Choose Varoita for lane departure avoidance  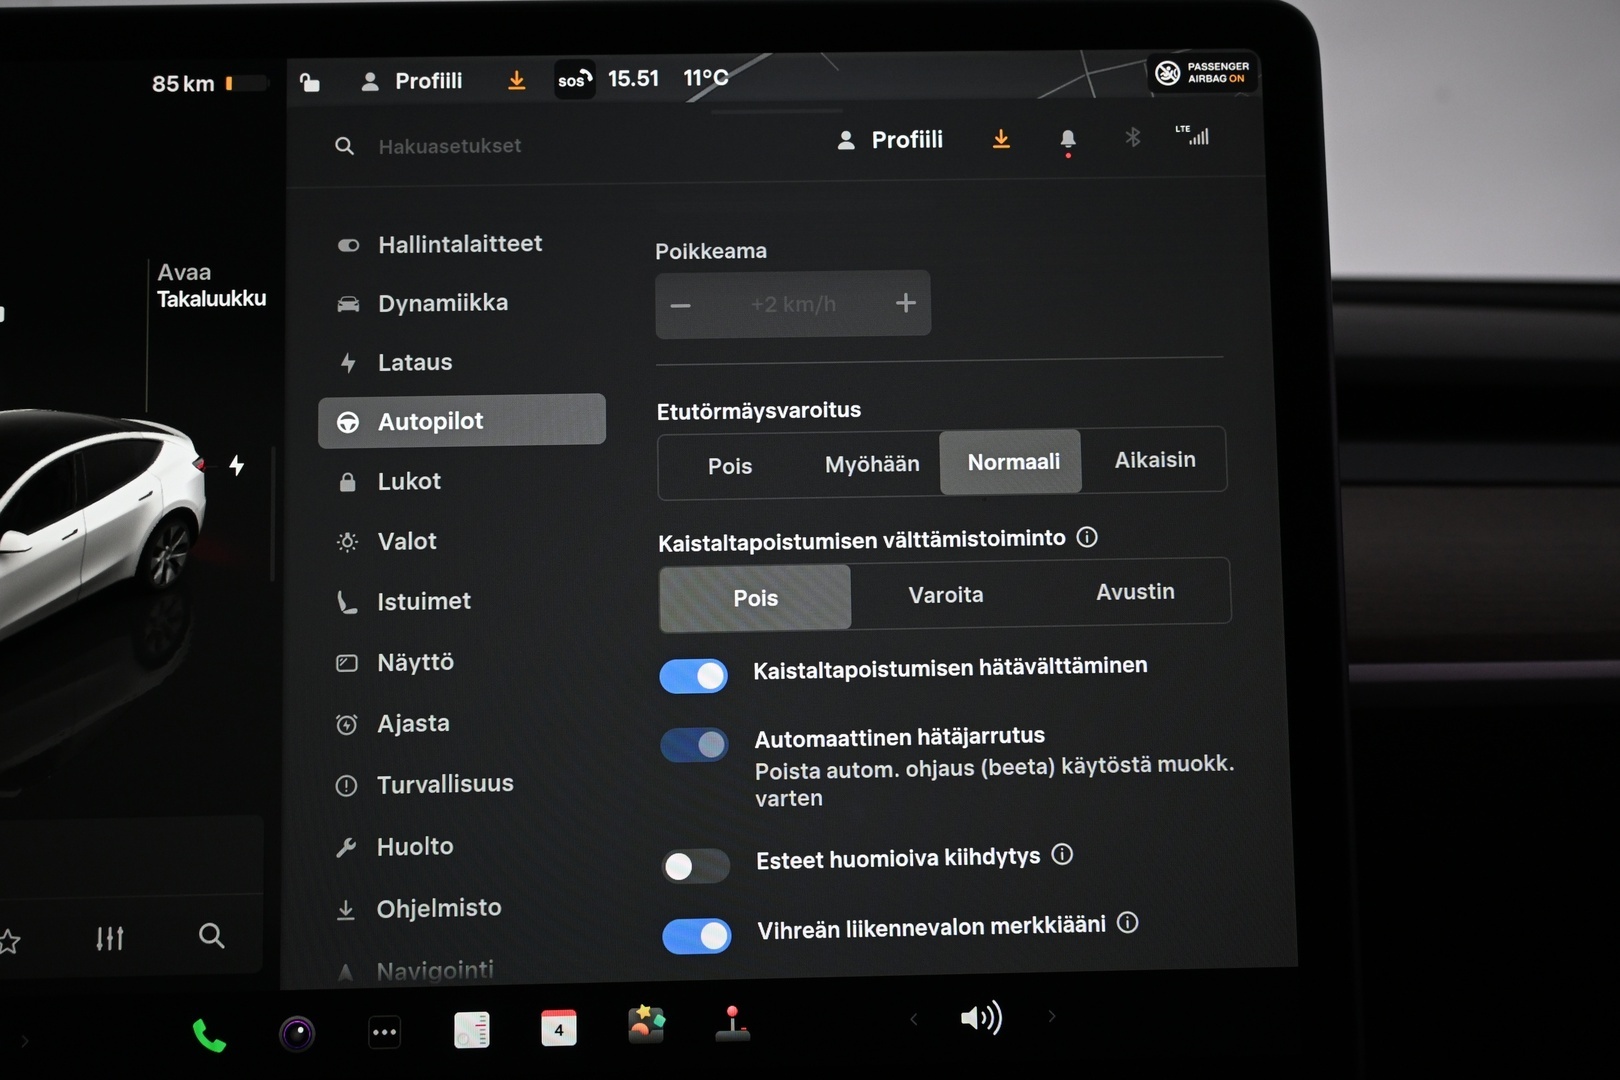point(946,595)
